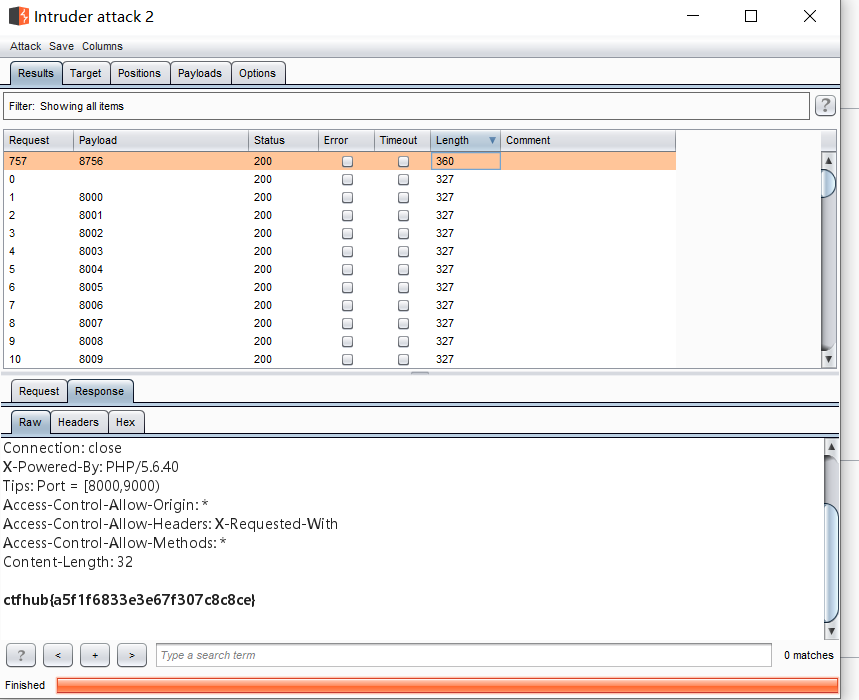Switch to the Positions tab

(x=140, y=73)
